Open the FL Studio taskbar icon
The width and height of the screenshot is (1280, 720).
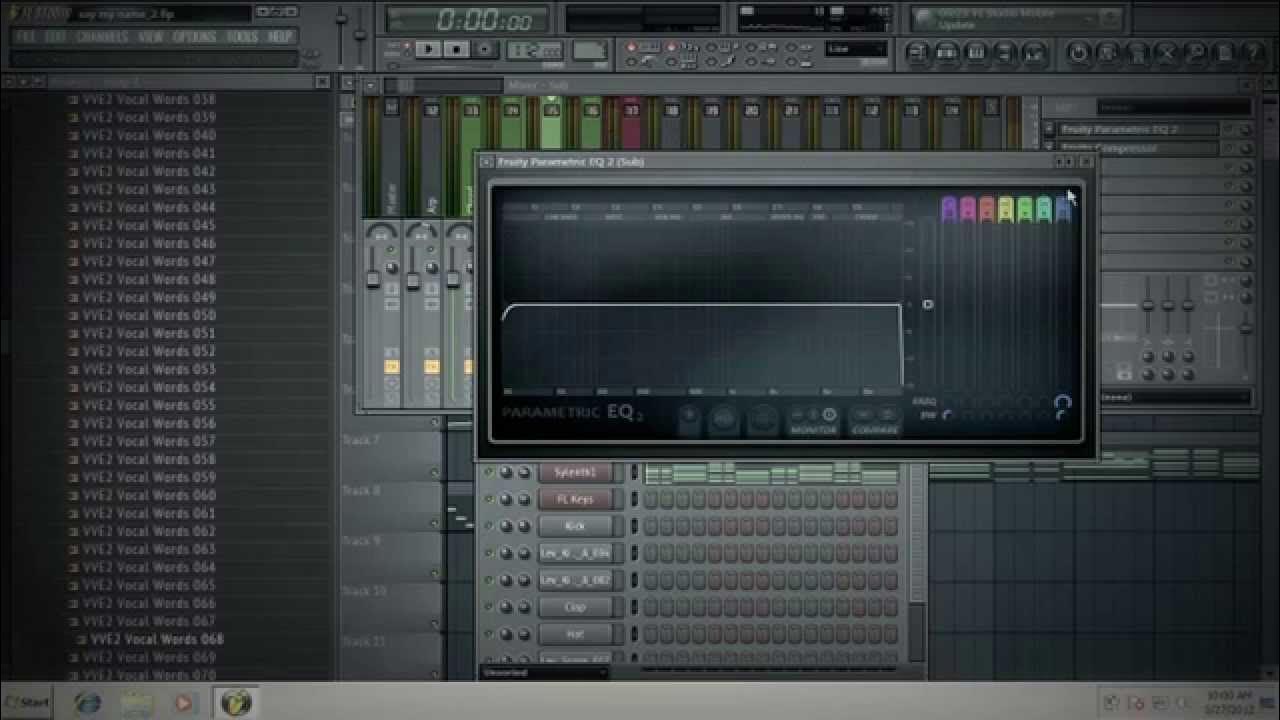(236, 702)
